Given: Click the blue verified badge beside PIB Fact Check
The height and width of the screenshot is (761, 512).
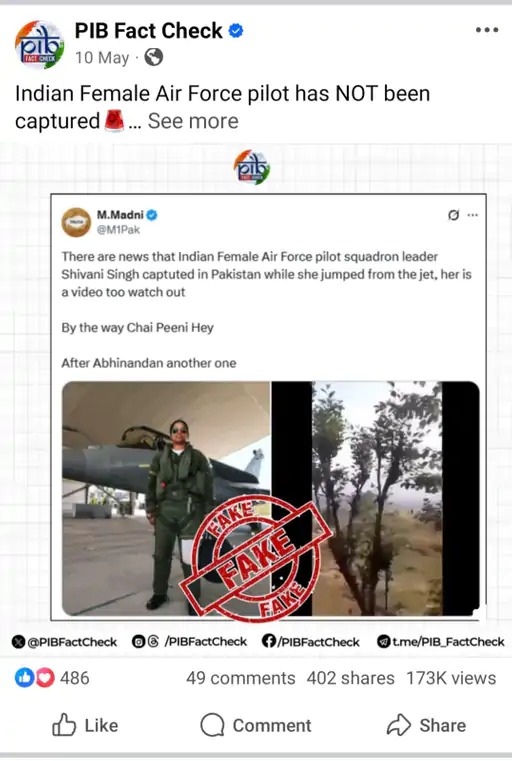Looking at the screenshot, I should 236,31.
